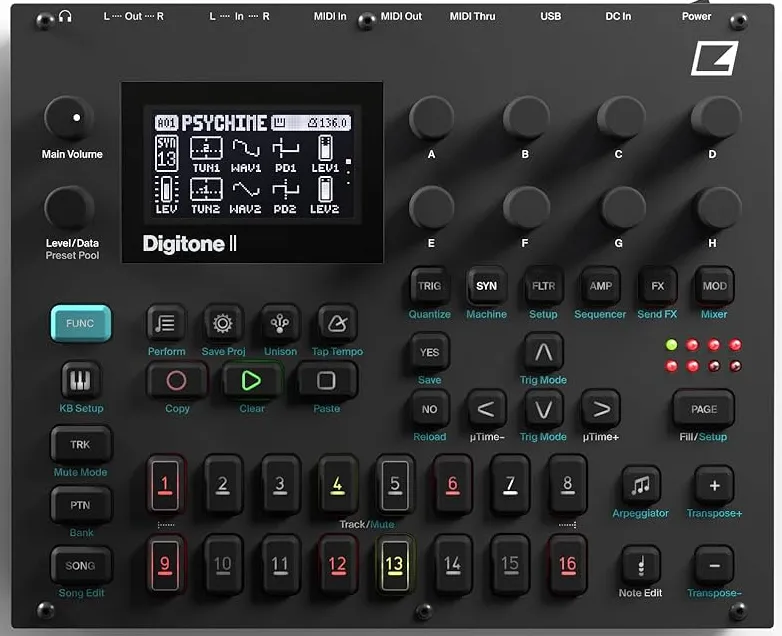
Task: Click the PTN pattern button
Action: (x=80, y=505)
